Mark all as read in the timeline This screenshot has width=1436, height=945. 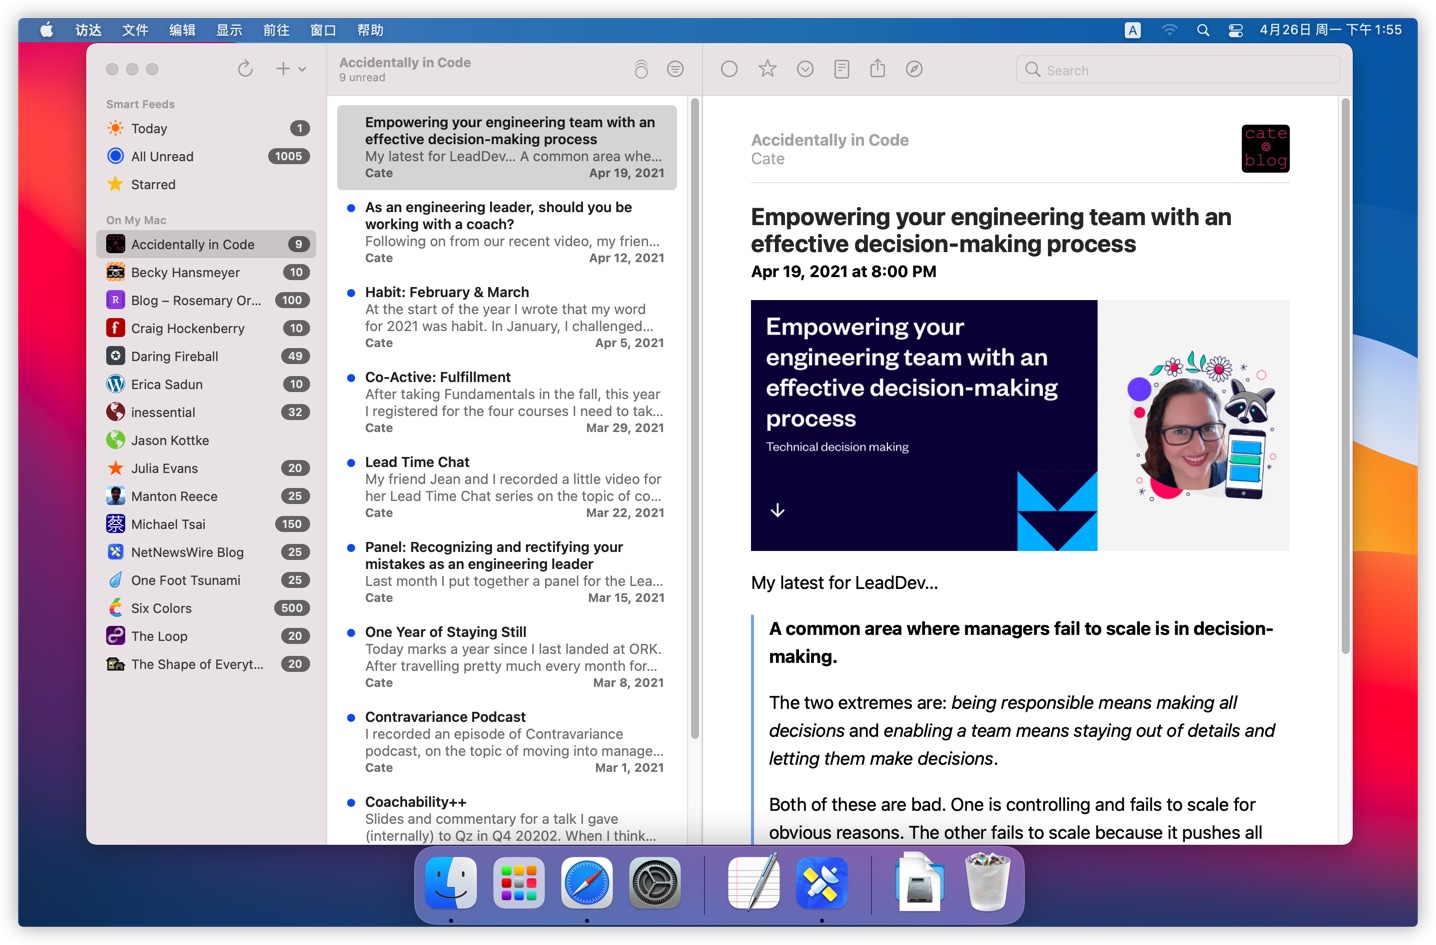pyautogui.click(x=641, y=69)
